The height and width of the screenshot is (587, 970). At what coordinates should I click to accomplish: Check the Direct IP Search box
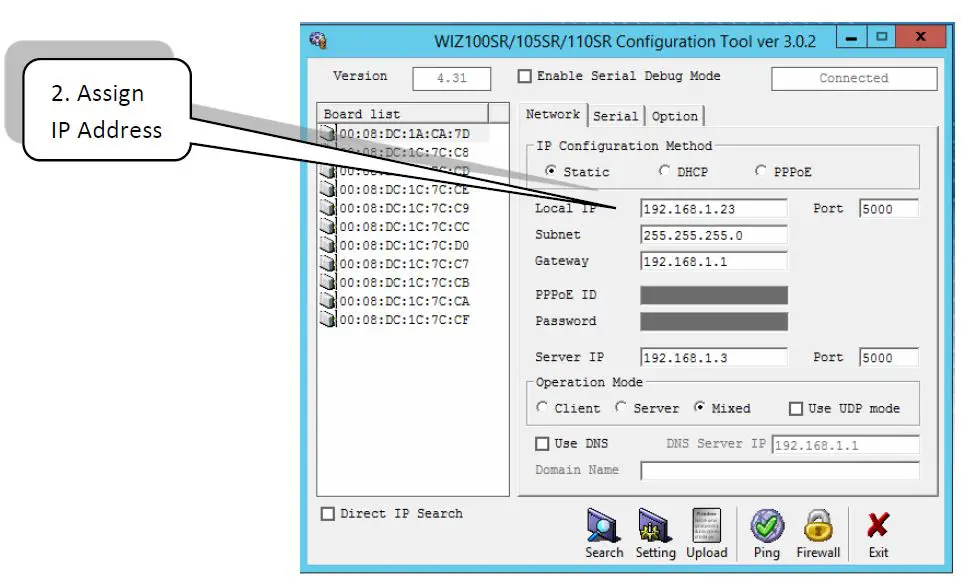328,513
